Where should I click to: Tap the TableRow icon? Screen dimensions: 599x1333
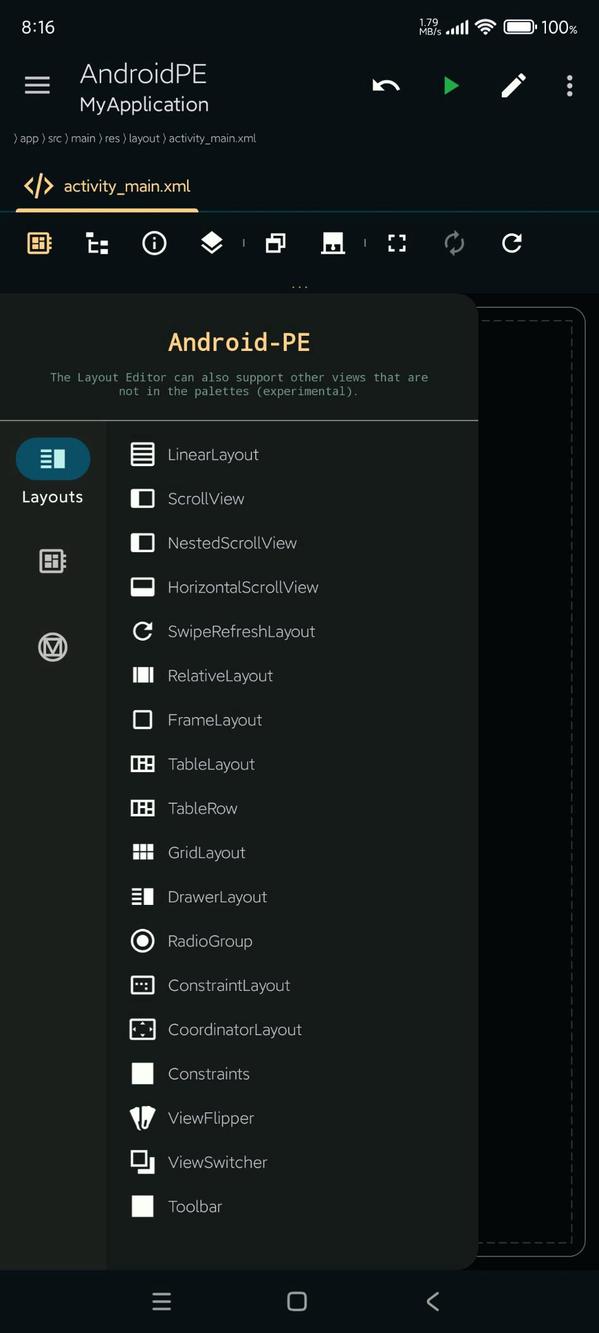point(143,808)
